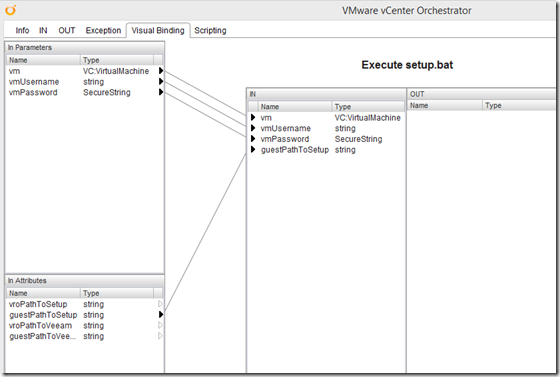The image size is (560, 377).
Task: Select vroPathToSetup in In Attributes
Action: coord(85,304)
